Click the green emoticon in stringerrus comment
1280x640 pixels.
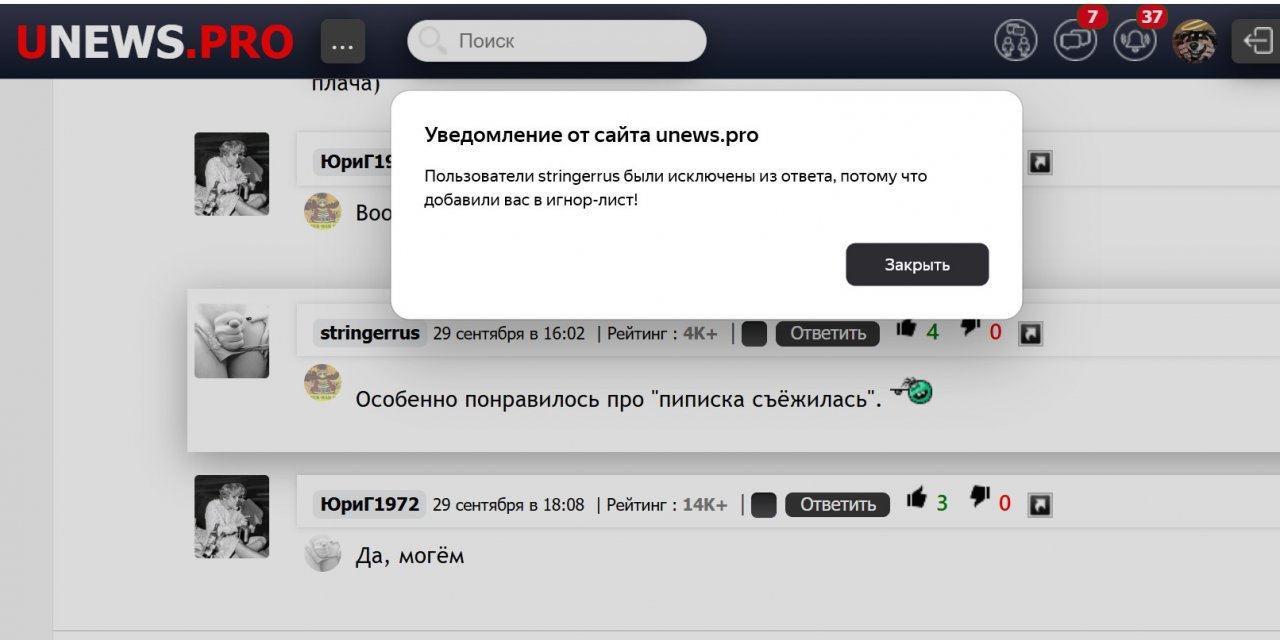(912, 390)
